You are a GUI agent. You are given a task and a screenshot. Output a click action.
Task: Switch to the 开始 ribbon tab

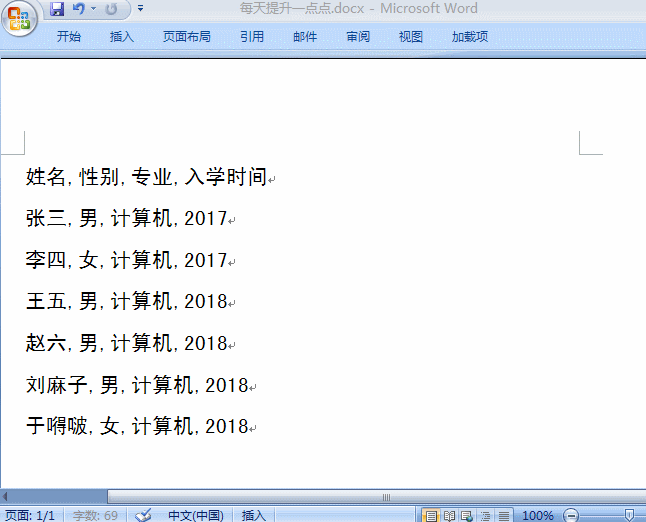click(69, 37)
